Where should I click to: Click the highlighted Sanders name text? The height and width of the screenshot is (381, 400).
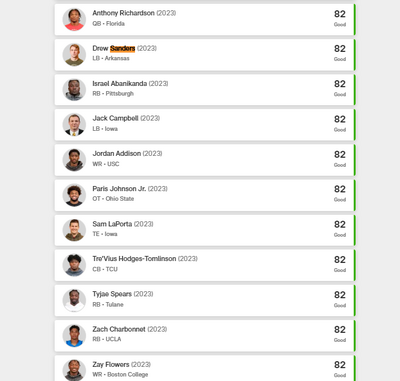tap(123, 49)
